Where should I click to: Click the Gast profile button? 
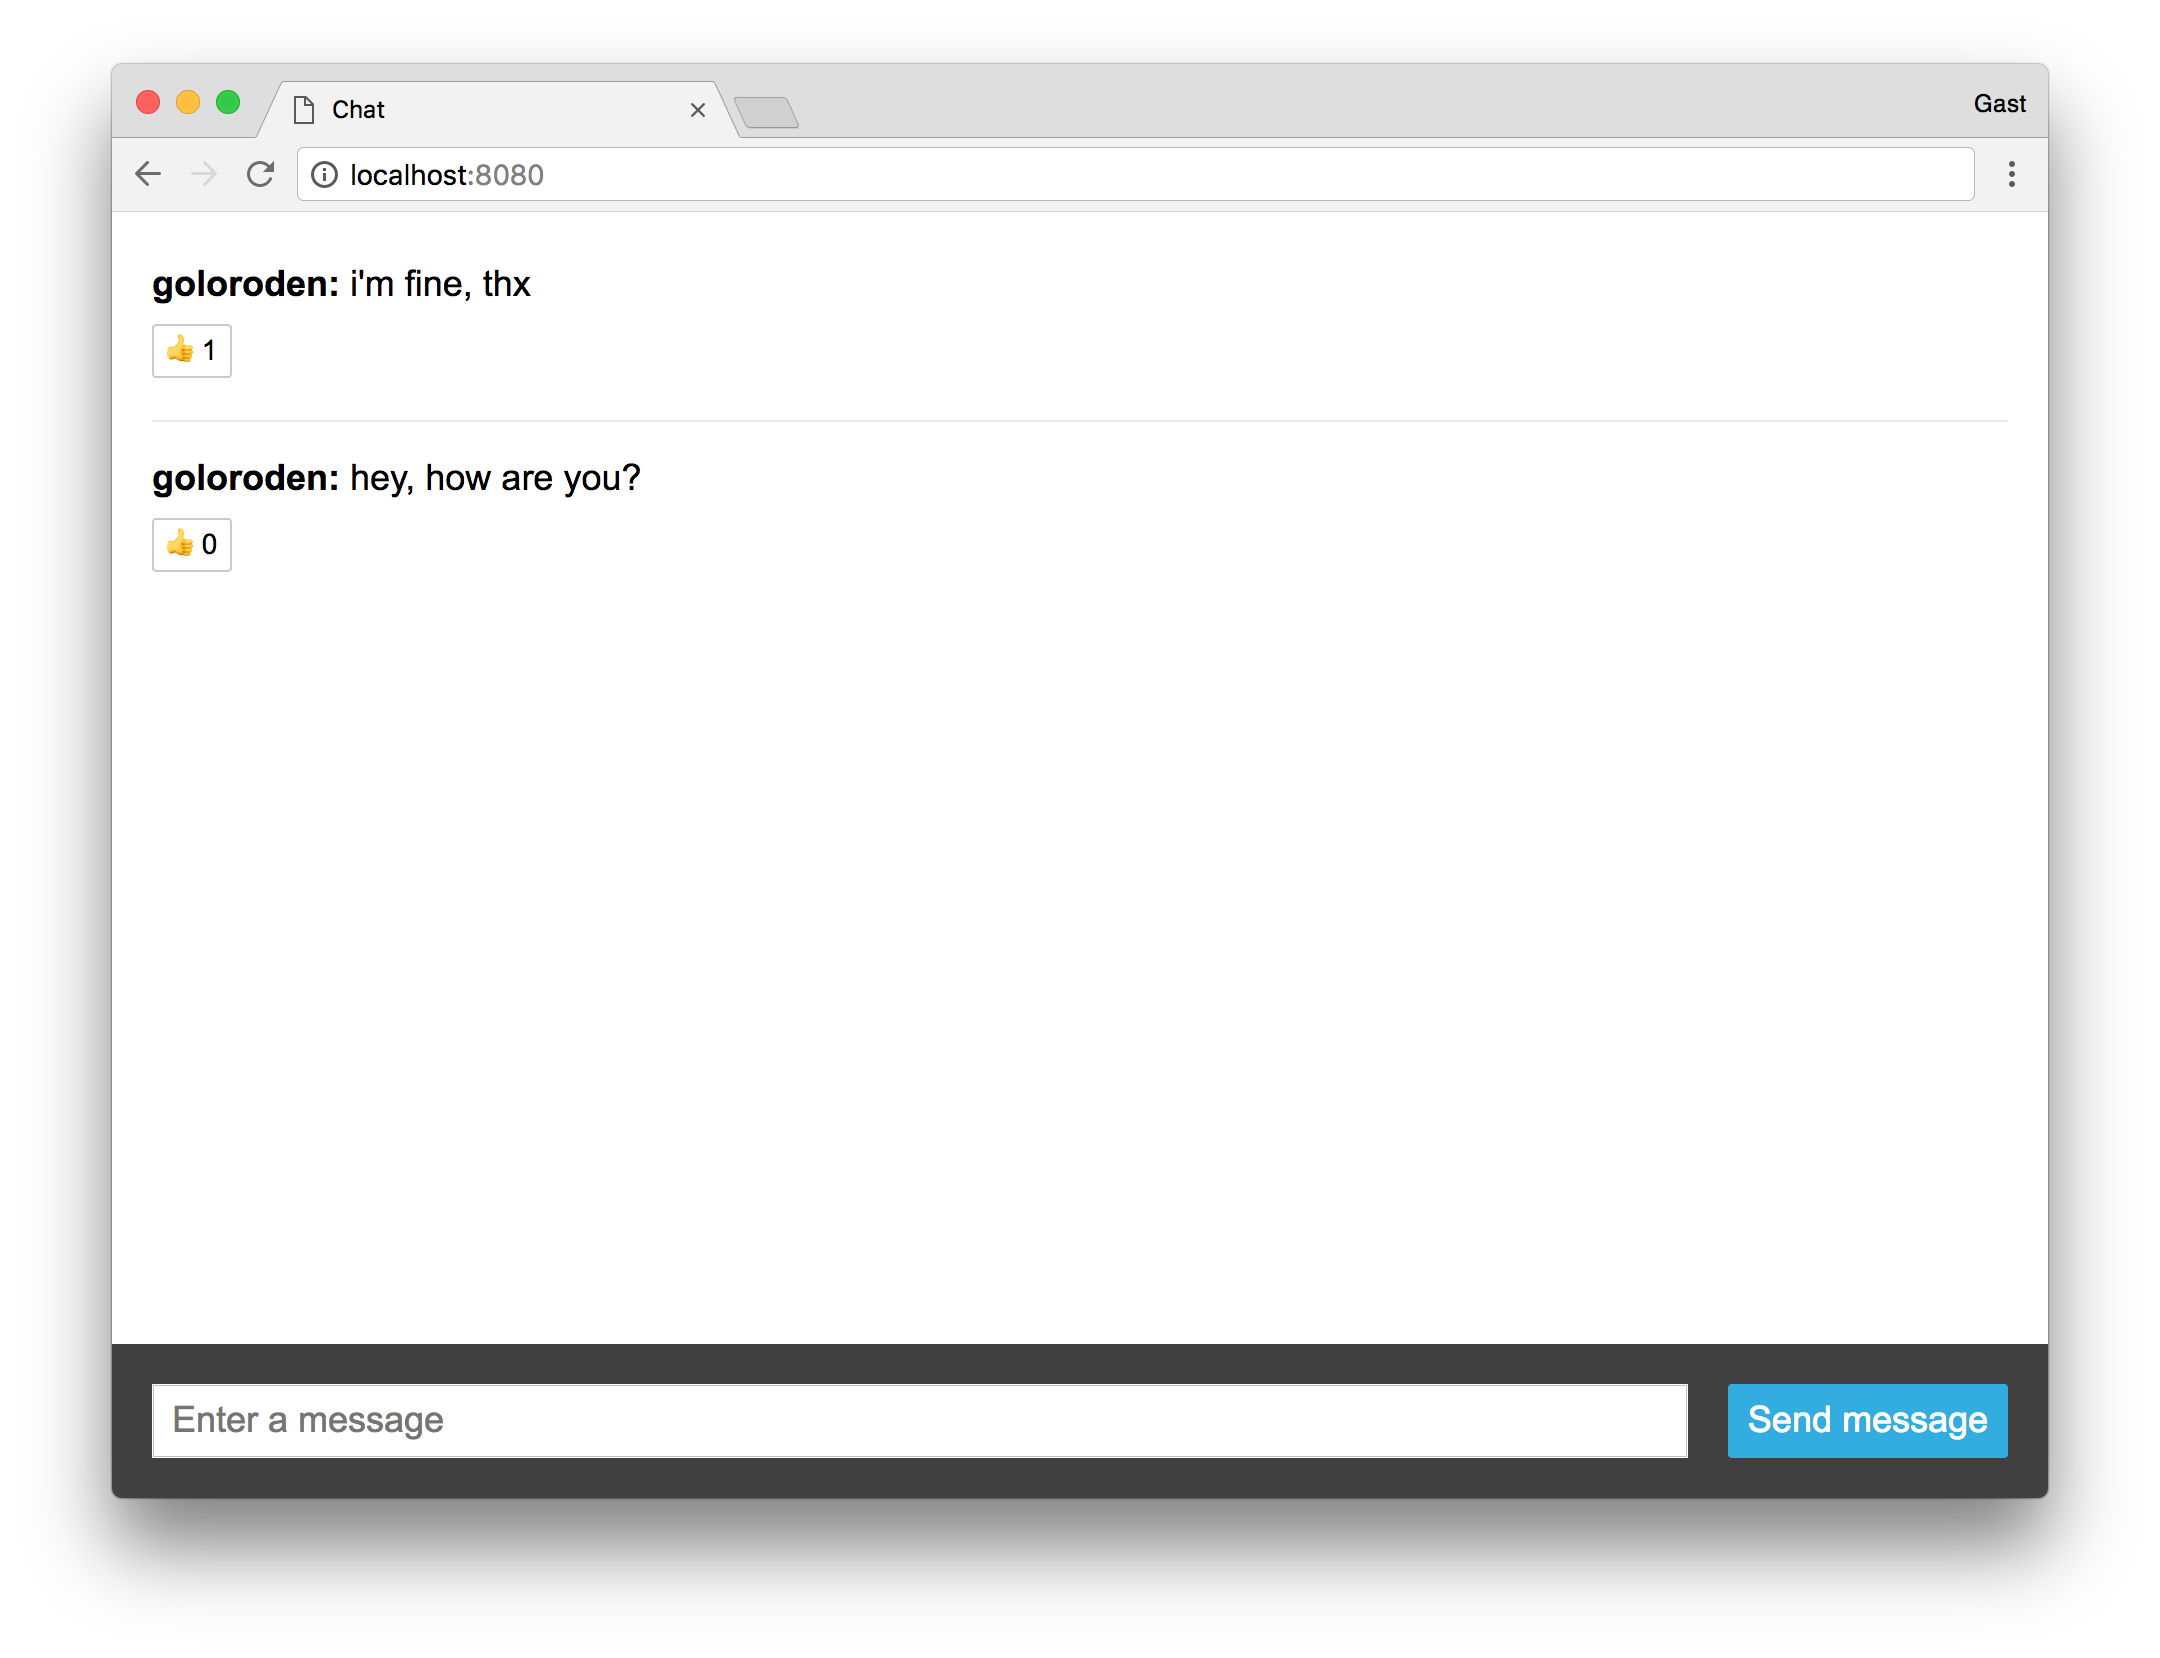point(1999,103)
